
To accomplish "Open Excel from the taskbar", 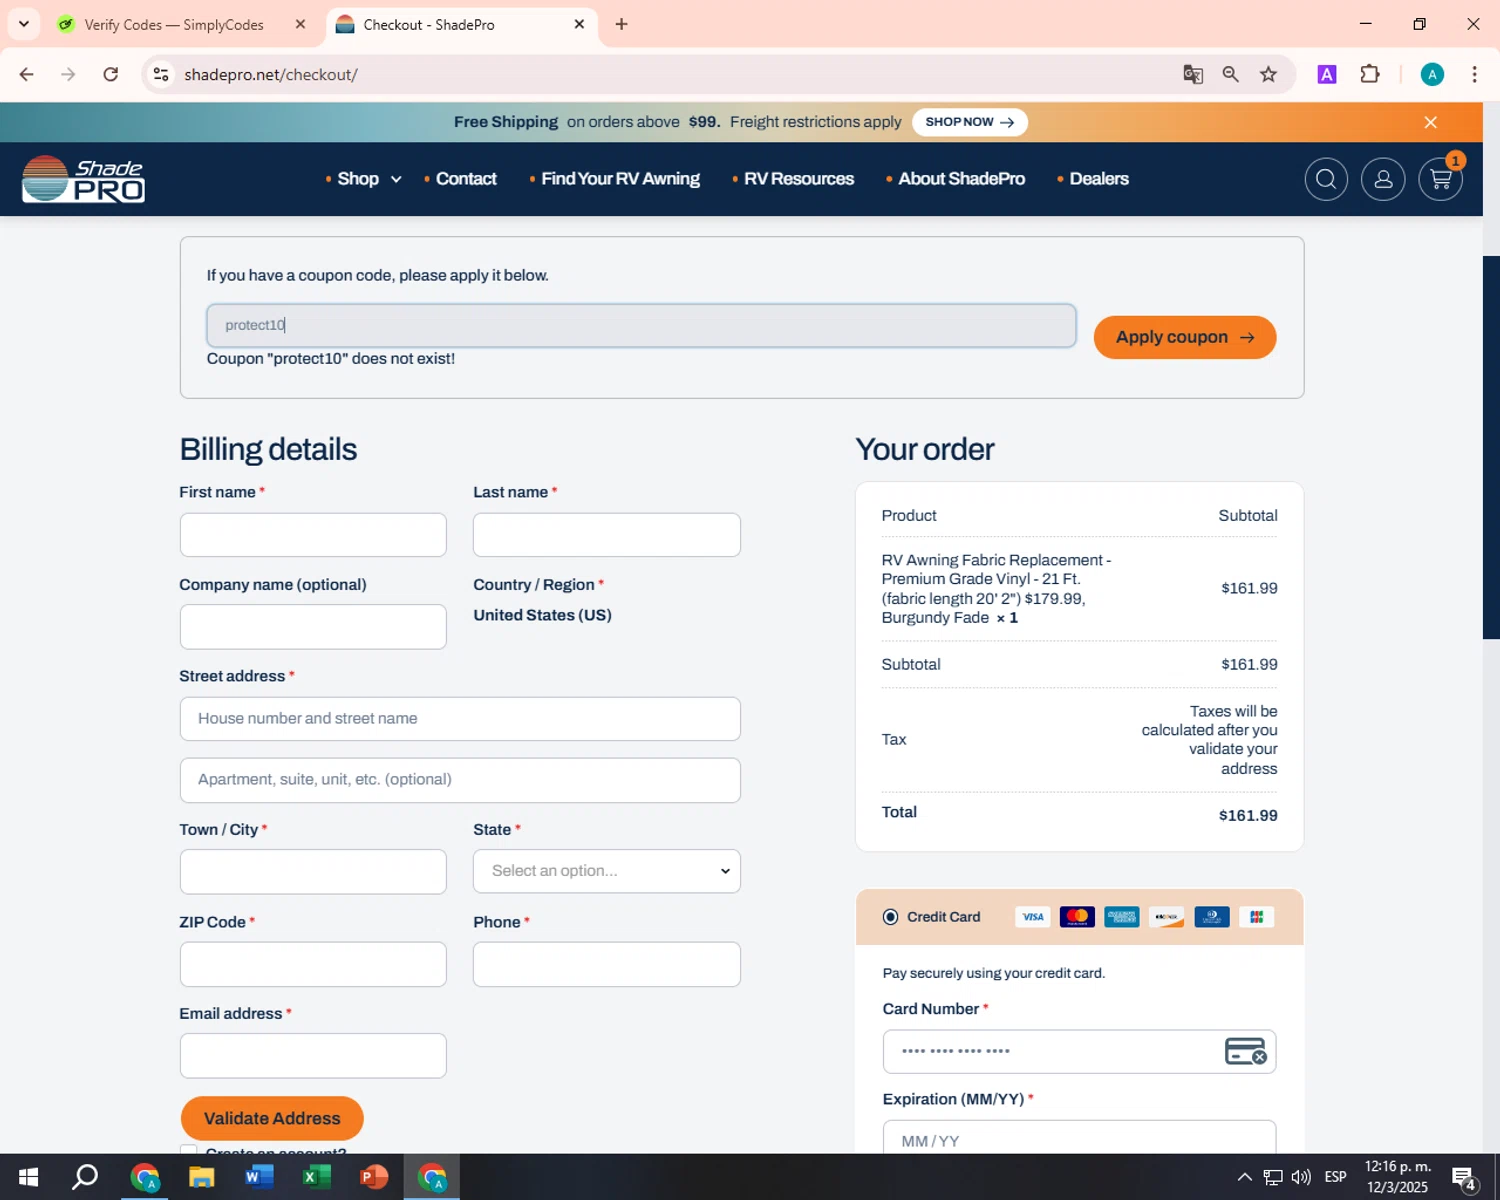I will (316, 1177).
